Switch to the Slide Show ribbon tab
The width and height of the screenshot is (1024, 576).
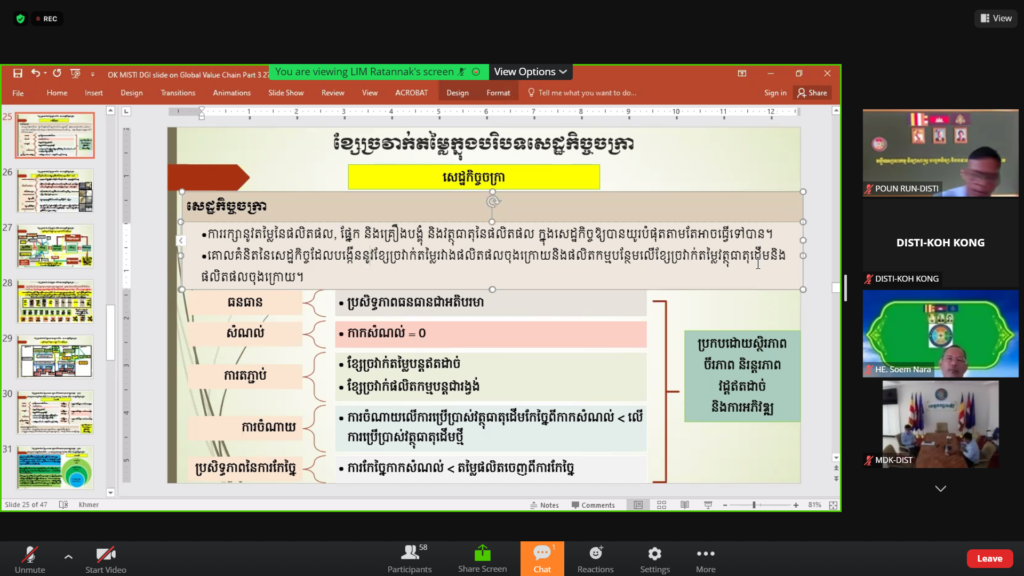286,93
